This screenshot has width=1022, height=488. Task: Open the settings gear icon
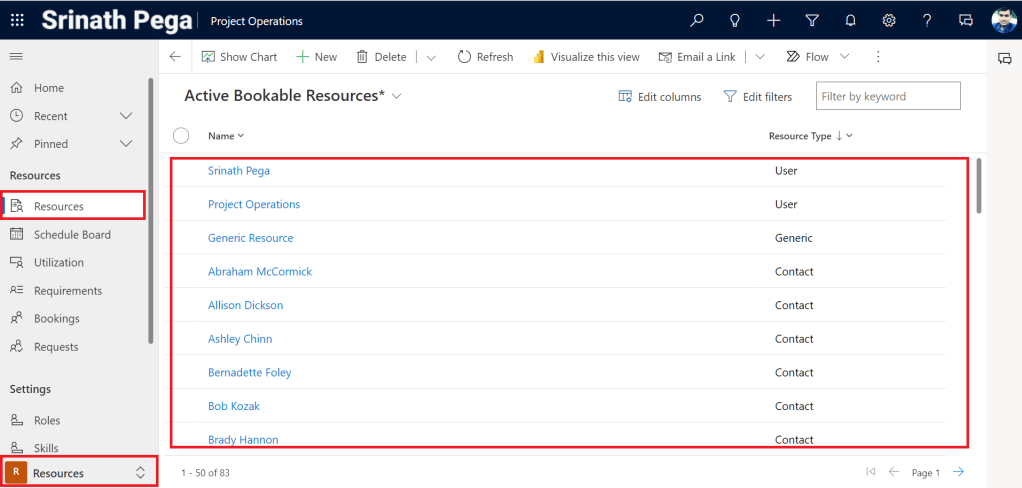tap(888, 20)
